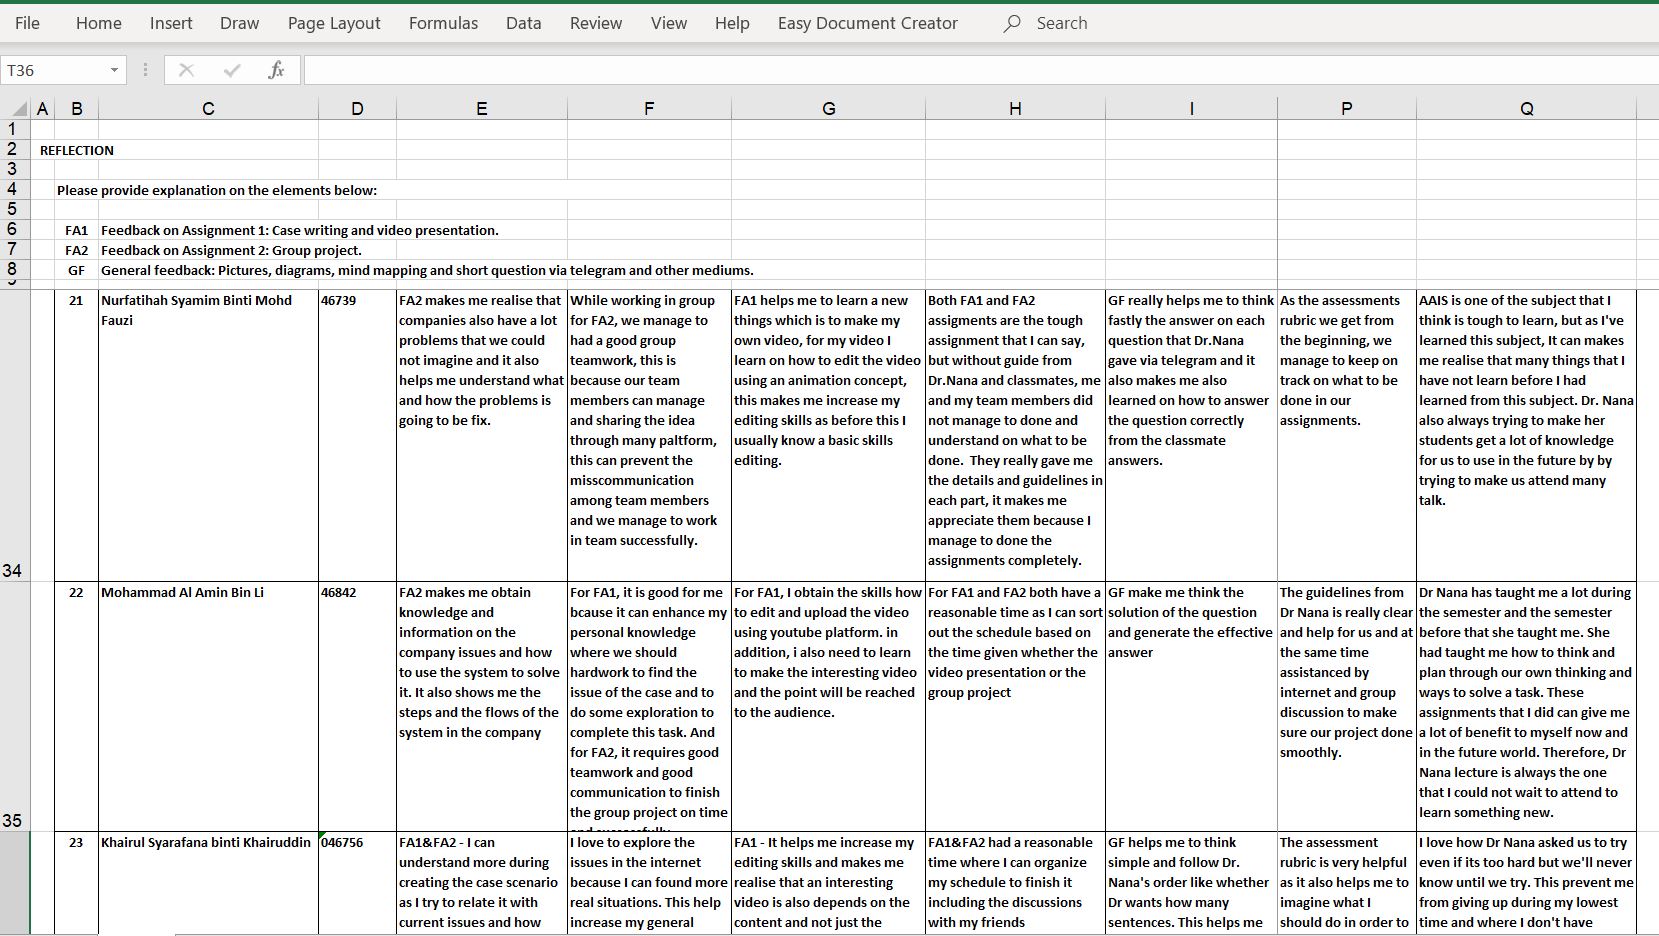Viewport: 1659px width, 936px height.
Task: Click cell 'The guidelines from Dr Nana is really clear'
Action: [x=1347, y=707]
